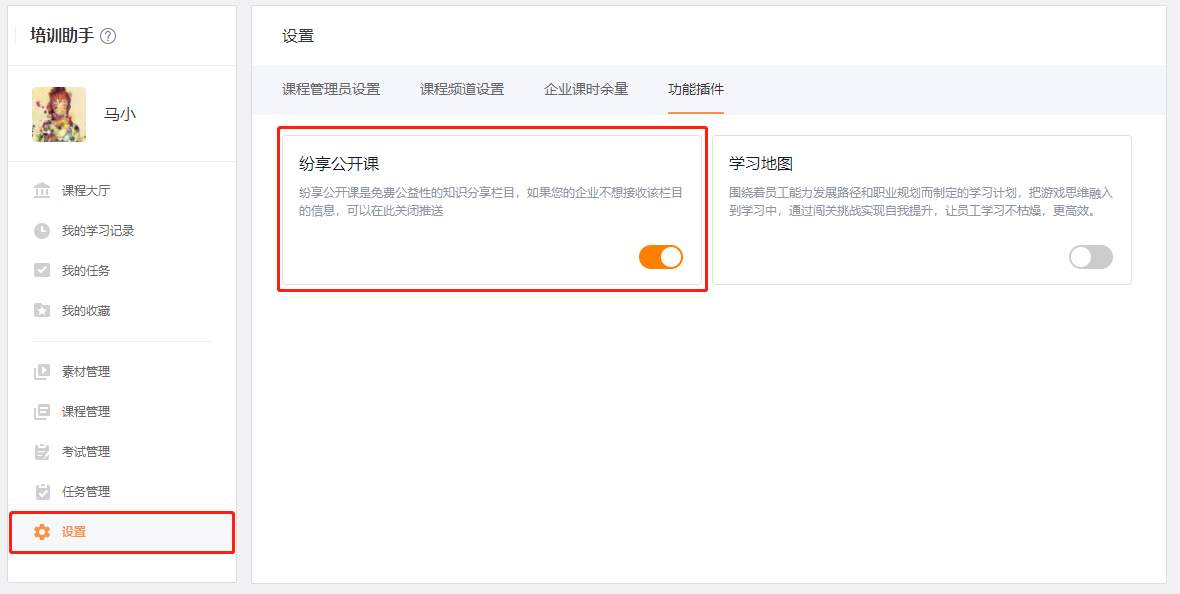The height and width of the screenshot is (594, 1180).
Task: Select the 企业课时余量 tab
Action: click(x=586, y=90)
